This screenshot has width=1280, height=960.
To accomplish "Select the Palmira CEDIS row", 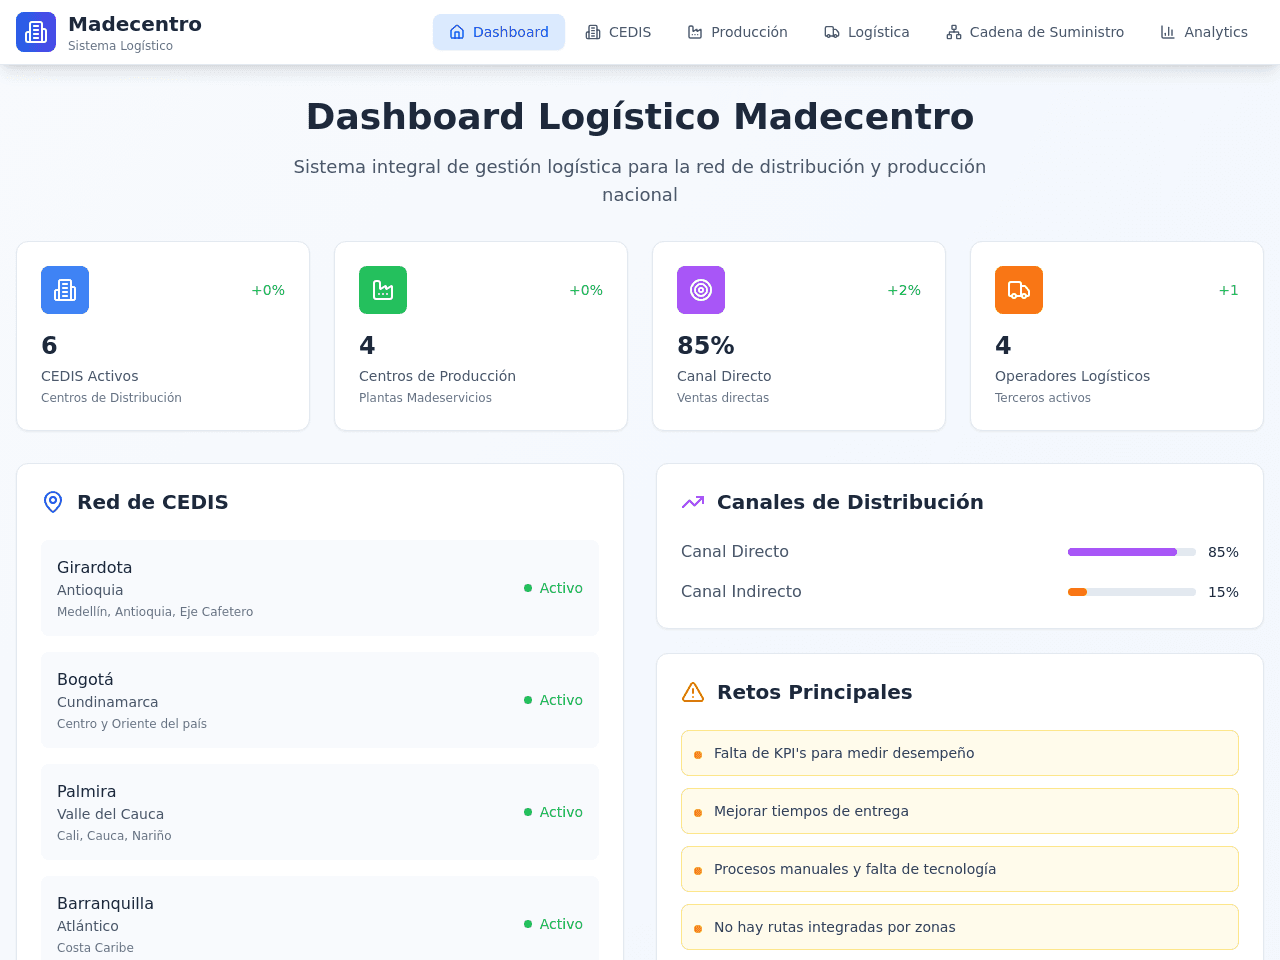I will [320, 812].
